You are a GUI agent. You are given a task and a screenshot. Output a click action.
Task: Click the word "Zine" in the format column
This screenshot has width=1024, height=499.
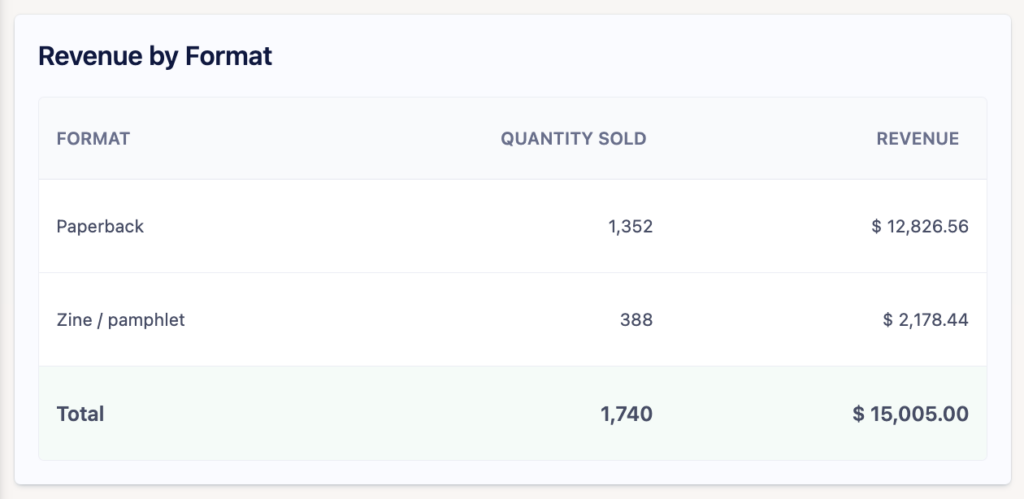[x=76, y=320]
